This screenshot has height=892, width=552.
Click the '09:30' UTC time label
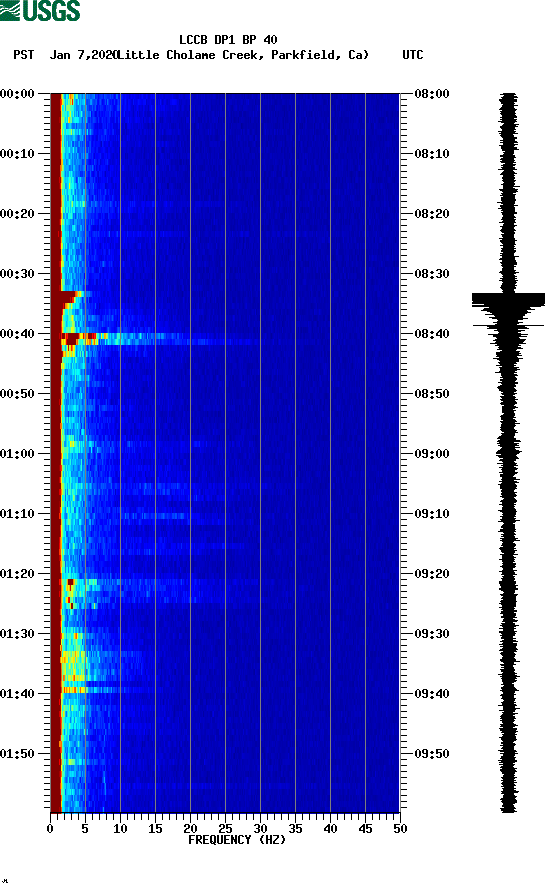pyautogui.click(x=432, y=634)
